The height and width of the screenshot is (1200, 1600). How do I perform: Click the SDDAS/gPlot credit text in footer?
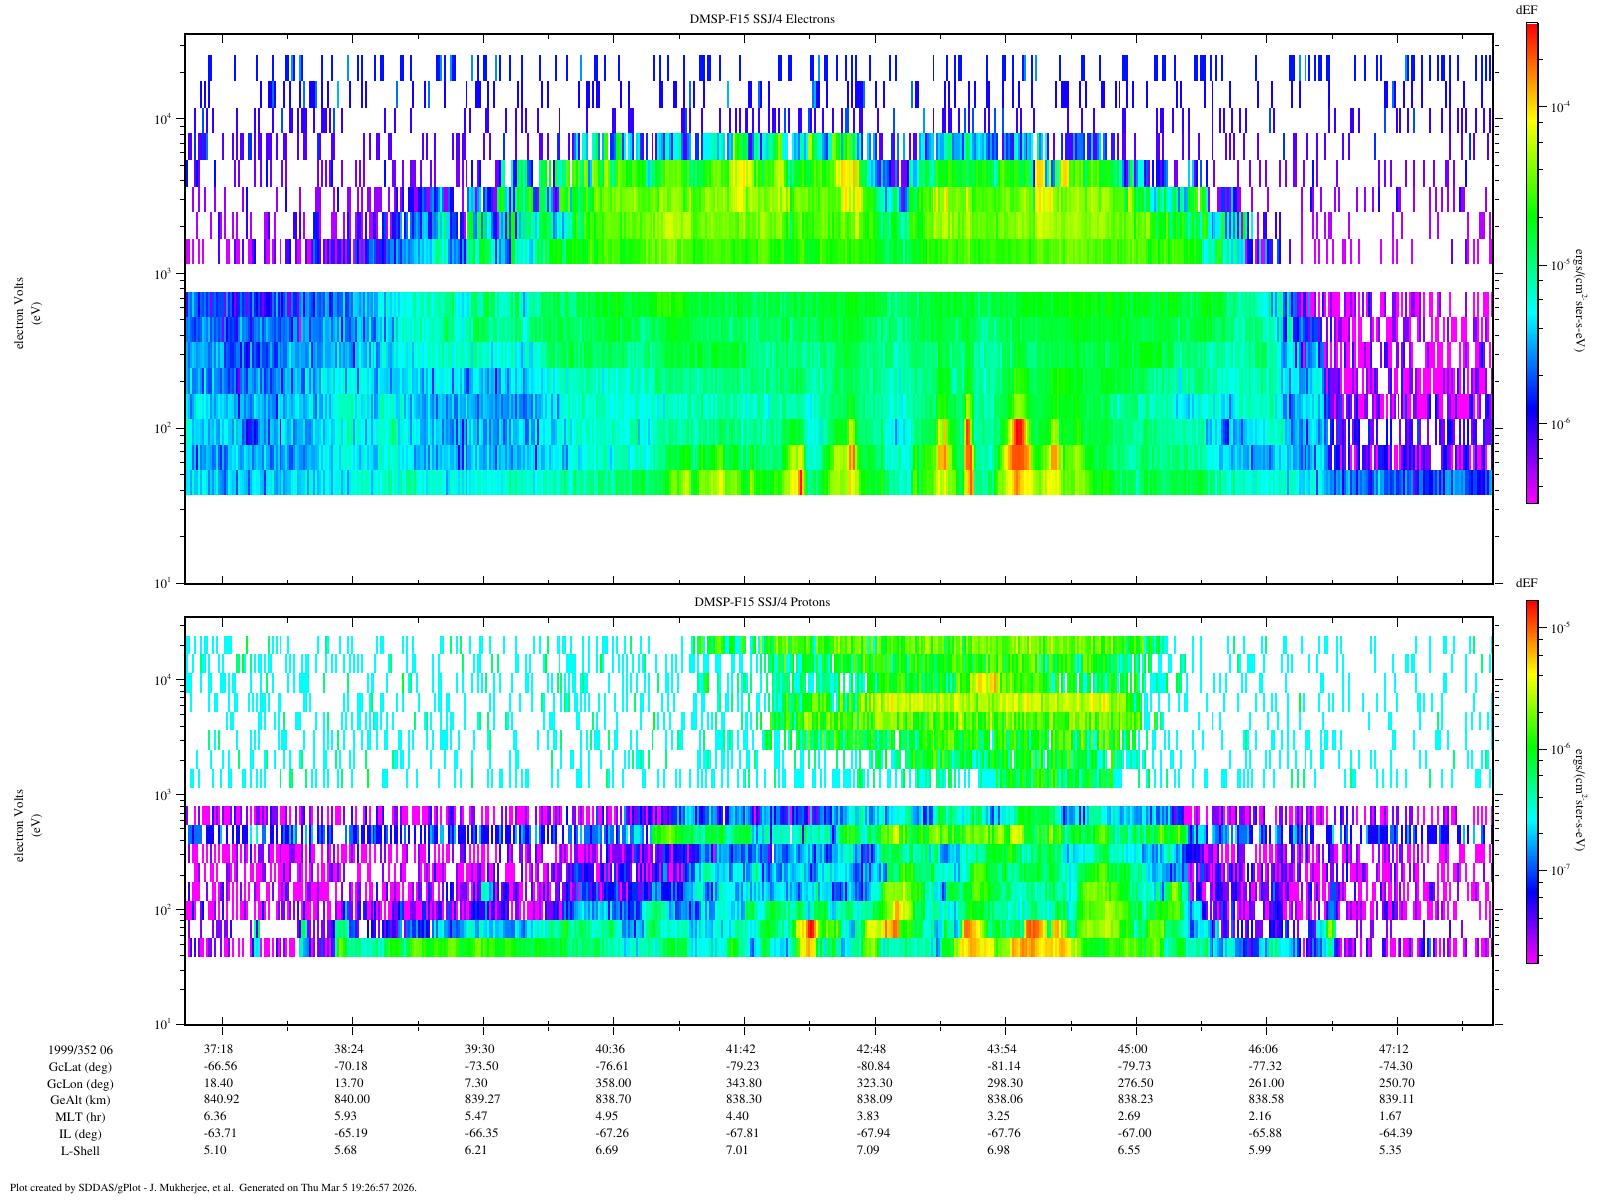coord(212,1188)
